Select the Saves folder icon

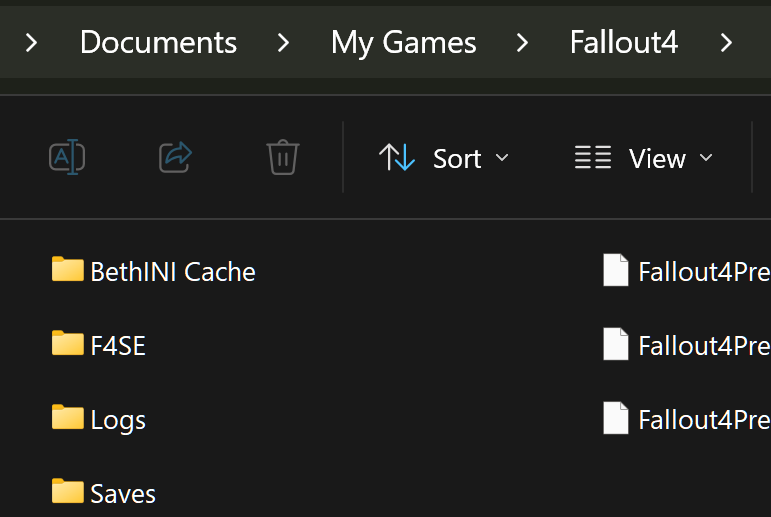click(68, 490)
